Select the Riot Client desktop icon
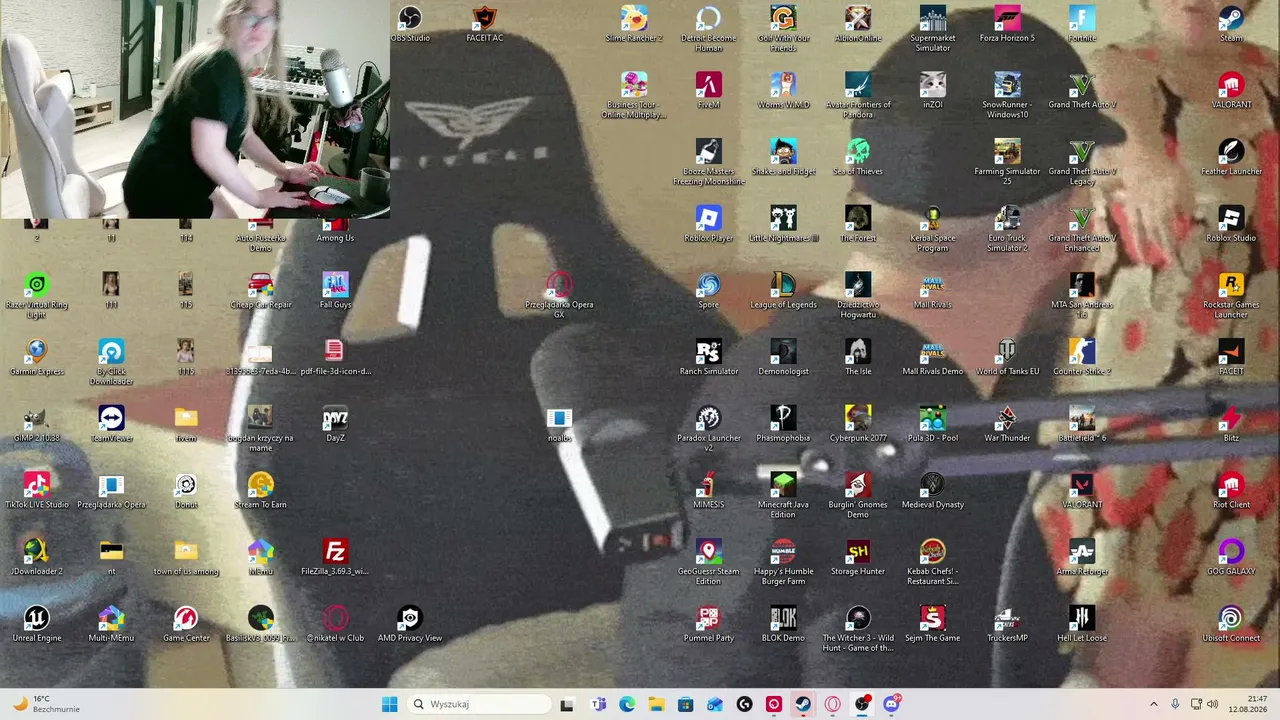This screenshot has height=720, width=1280. pos(1231,490)
